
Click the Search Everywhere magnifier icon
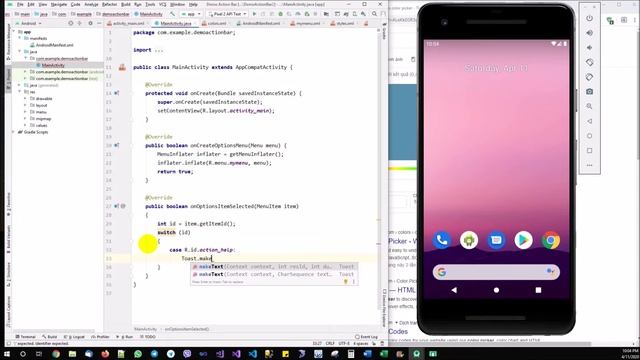374,14
